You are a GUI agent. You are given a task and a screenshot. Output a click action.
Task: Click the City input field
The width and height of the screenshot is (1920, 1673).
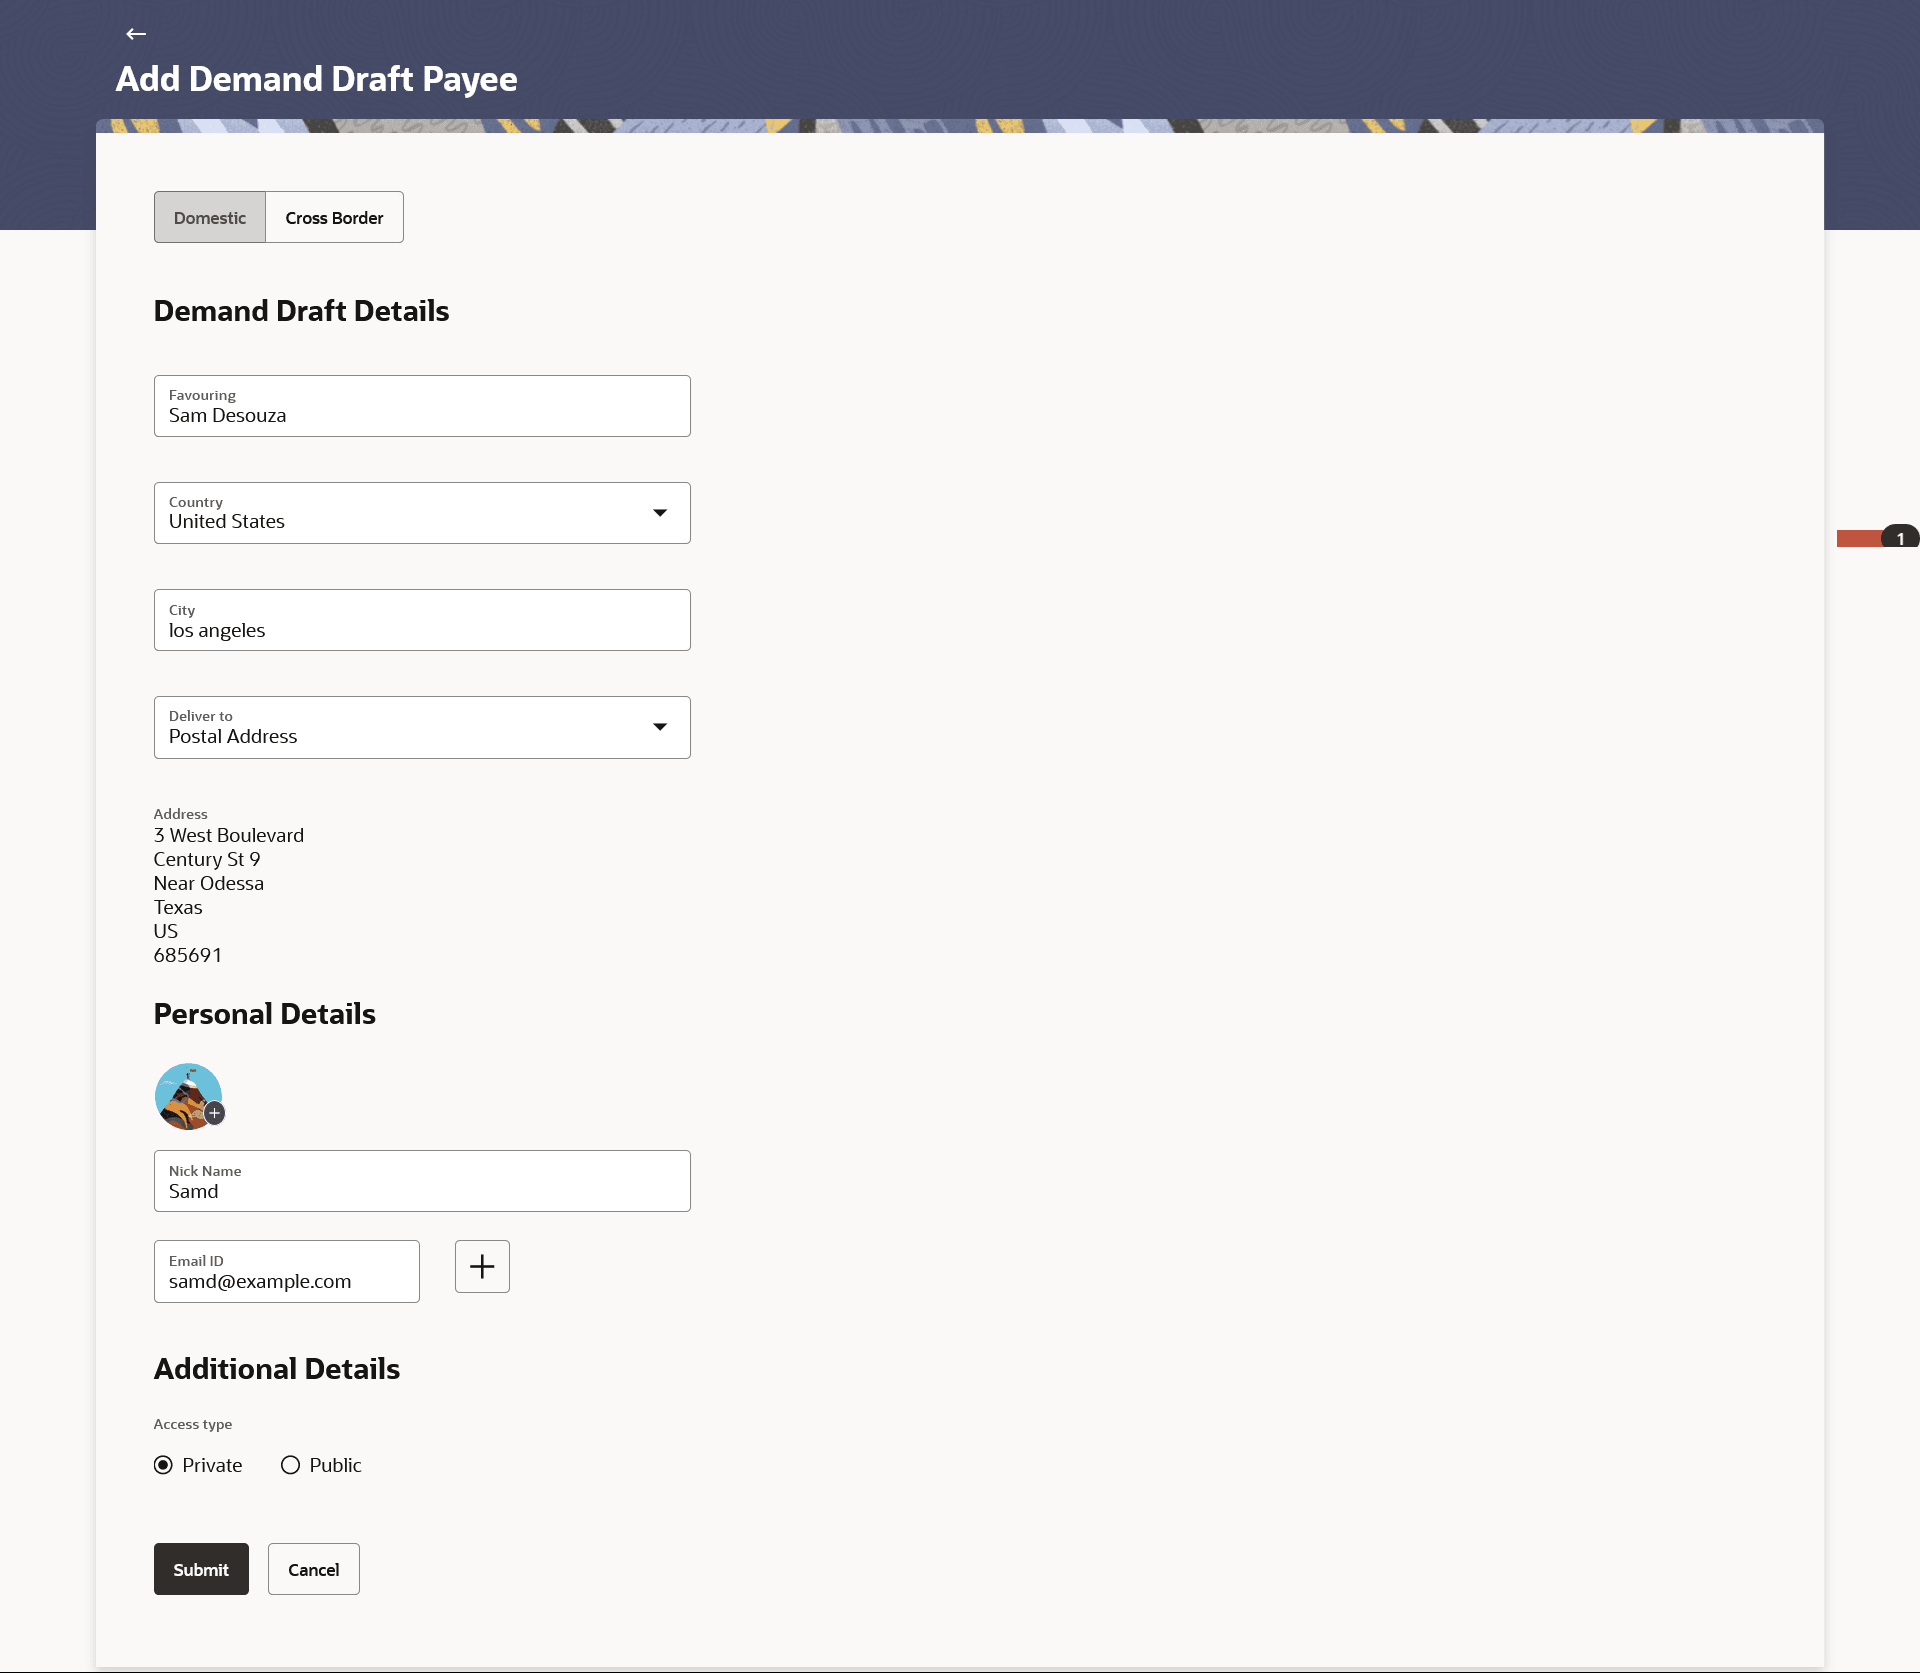(422, 620)
